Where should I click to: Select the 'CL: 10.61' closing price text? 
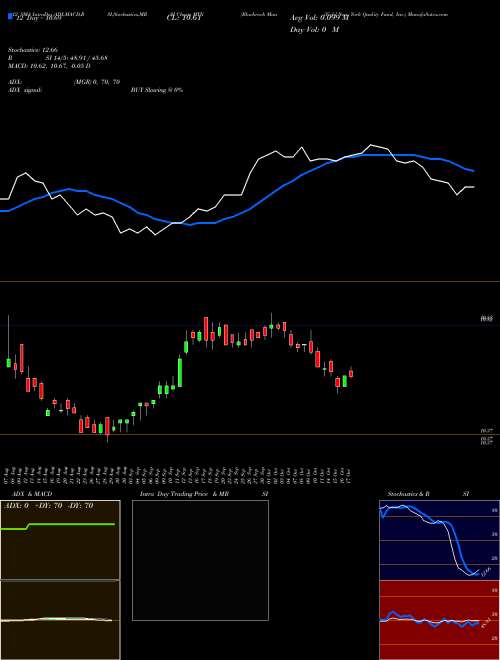pyautogui.click(x=184, y=18)
